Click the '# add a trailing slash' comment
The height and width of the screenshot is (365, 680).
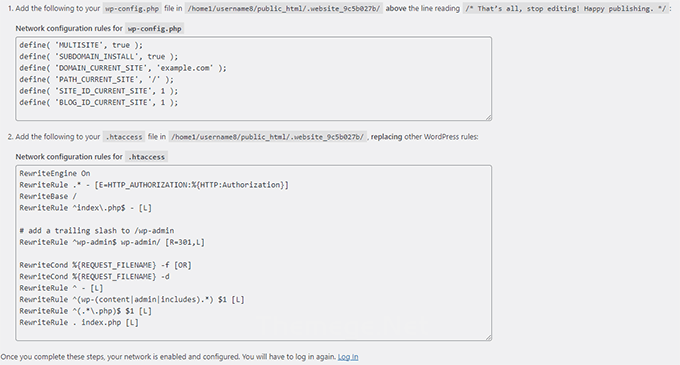click(x=97, y=231)
